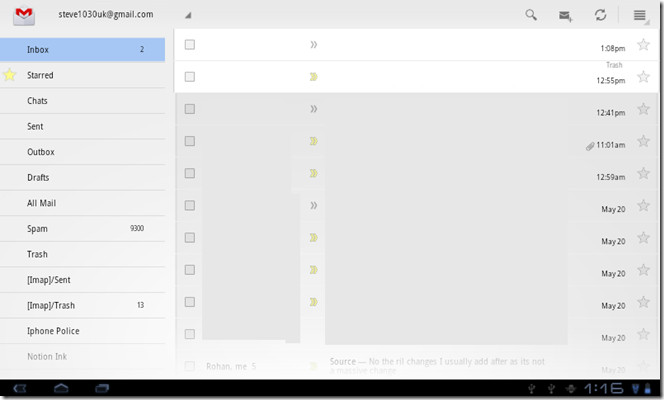Open the Starred folder
The image size is (664, 400).
tap(83, 75)
